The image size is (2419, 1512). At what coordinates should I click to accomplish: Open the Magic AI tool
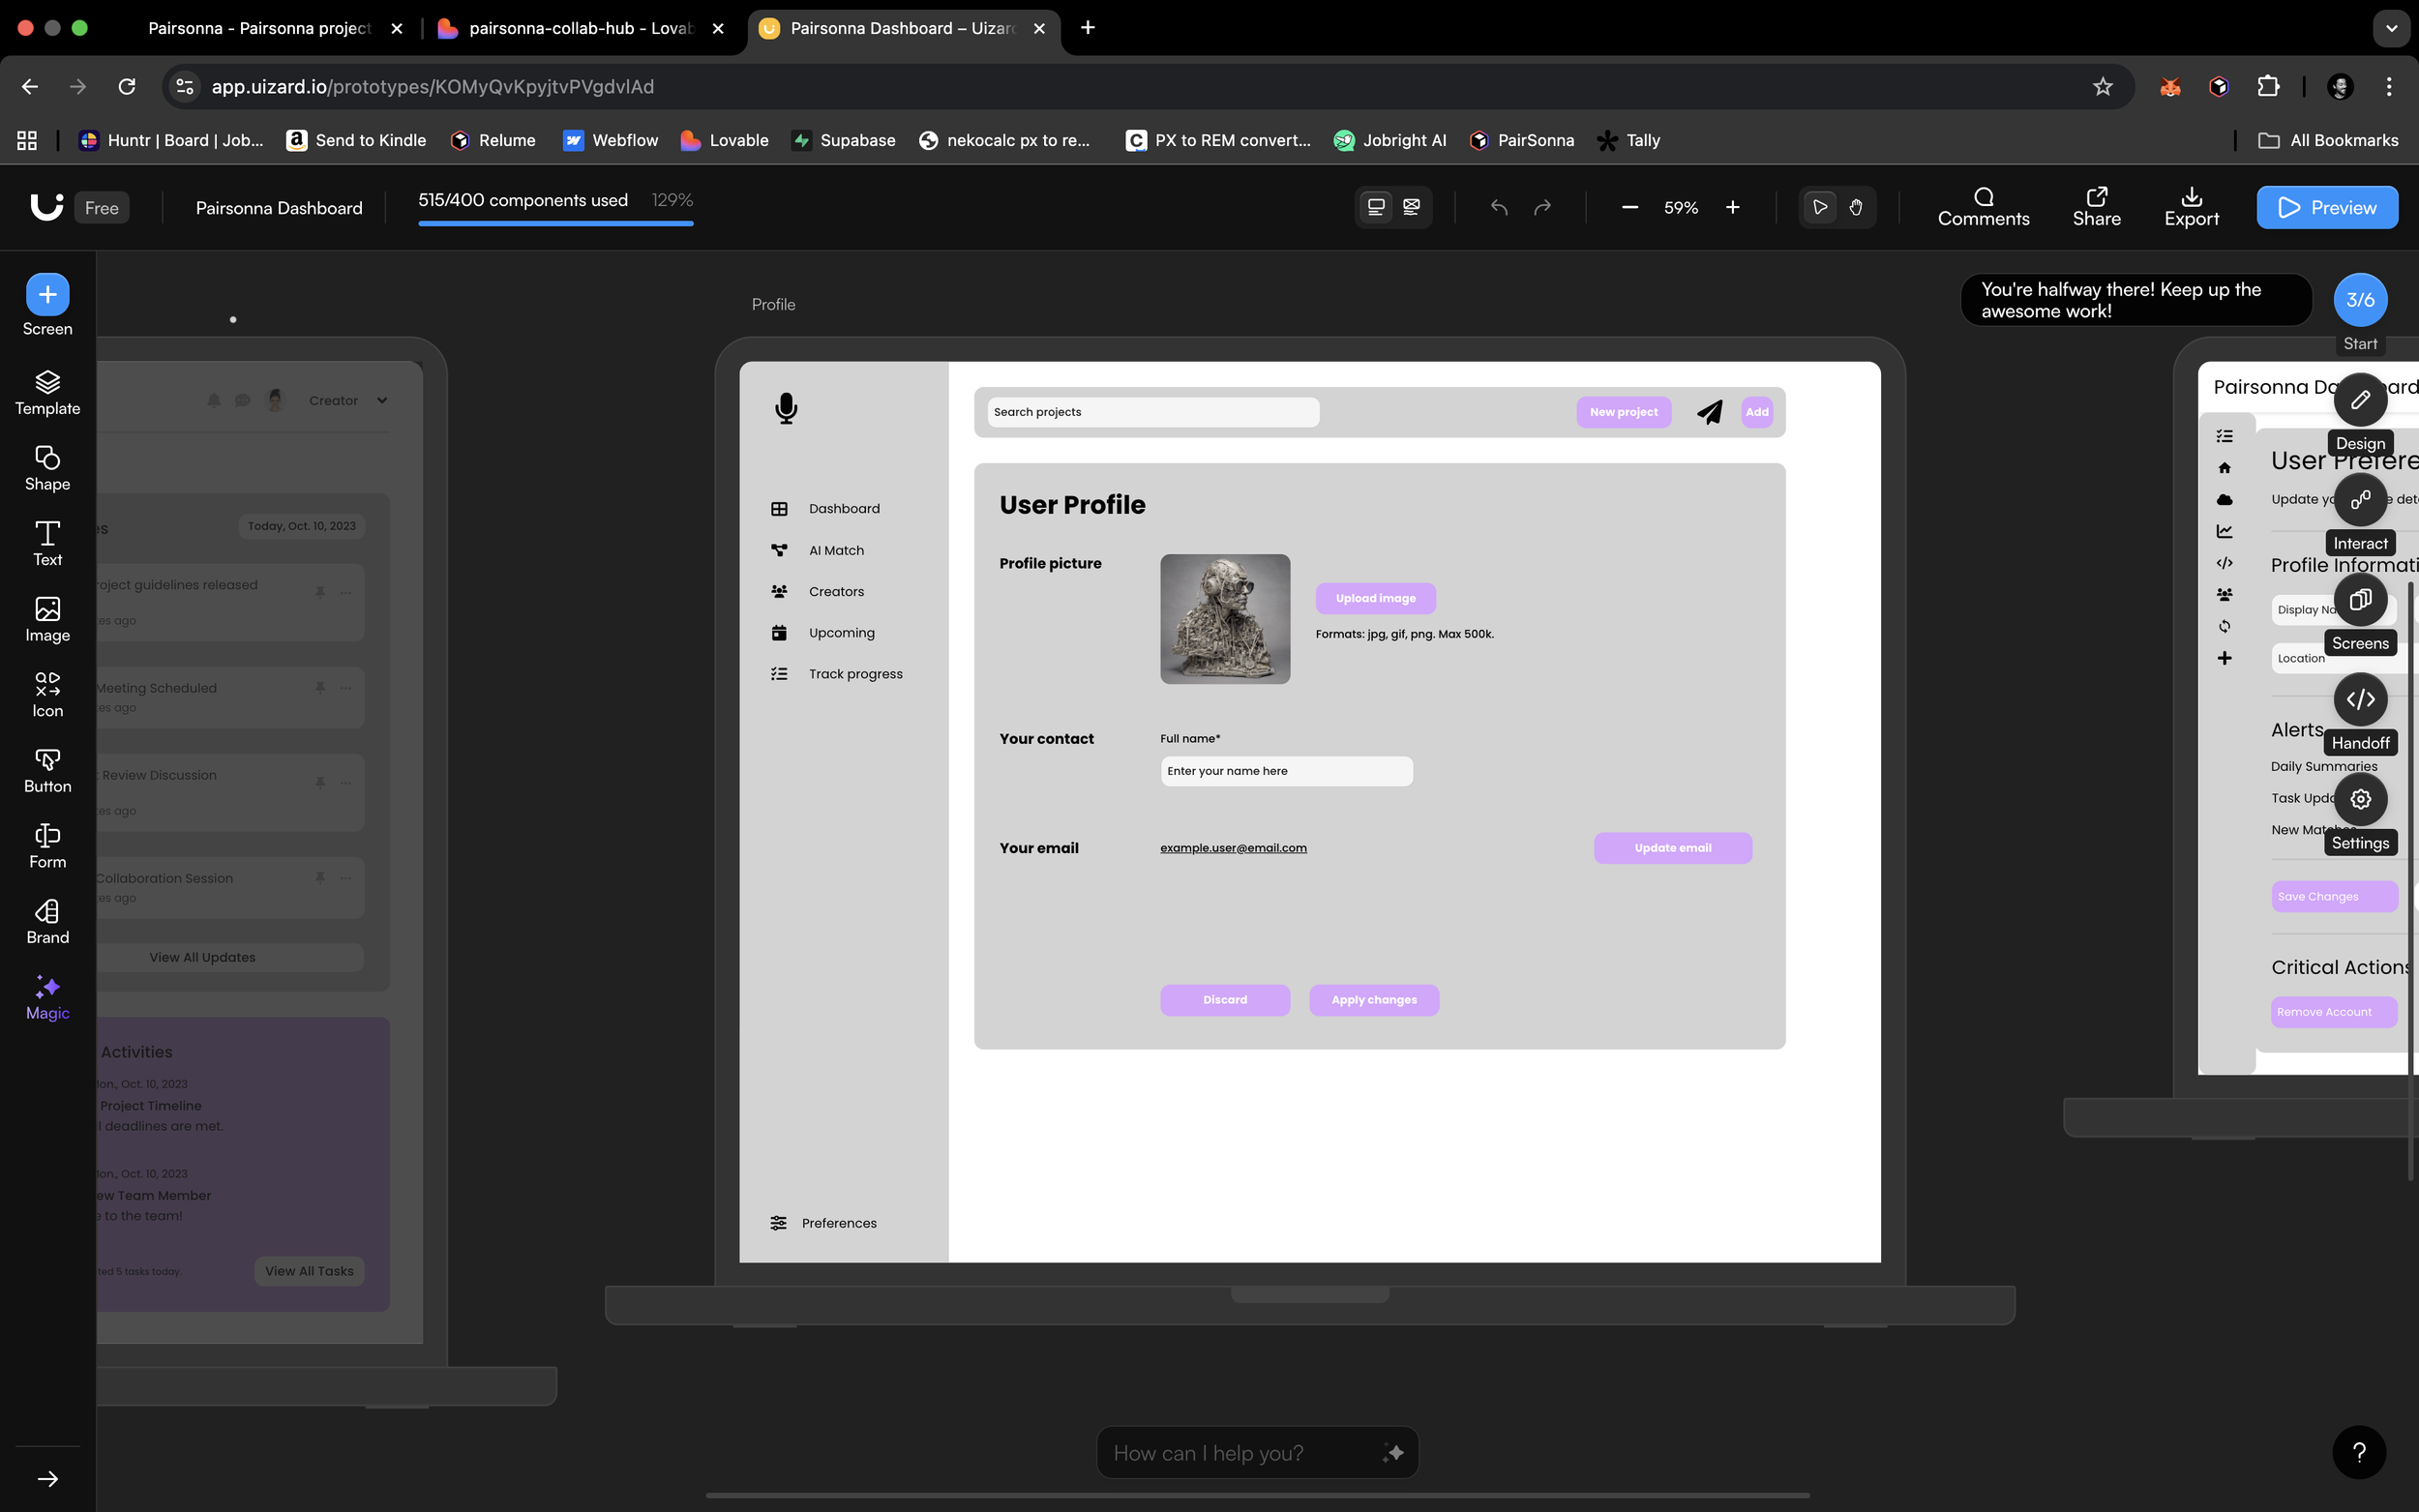[x=47, y=997]
